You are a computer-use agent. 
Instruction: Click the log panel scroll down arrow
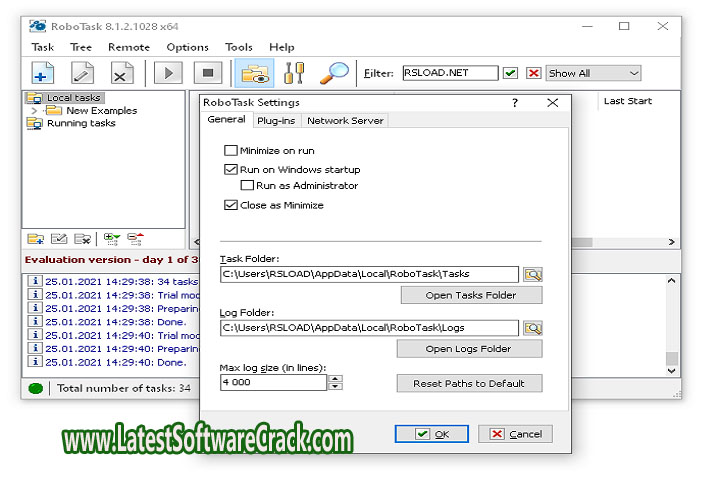671,371
